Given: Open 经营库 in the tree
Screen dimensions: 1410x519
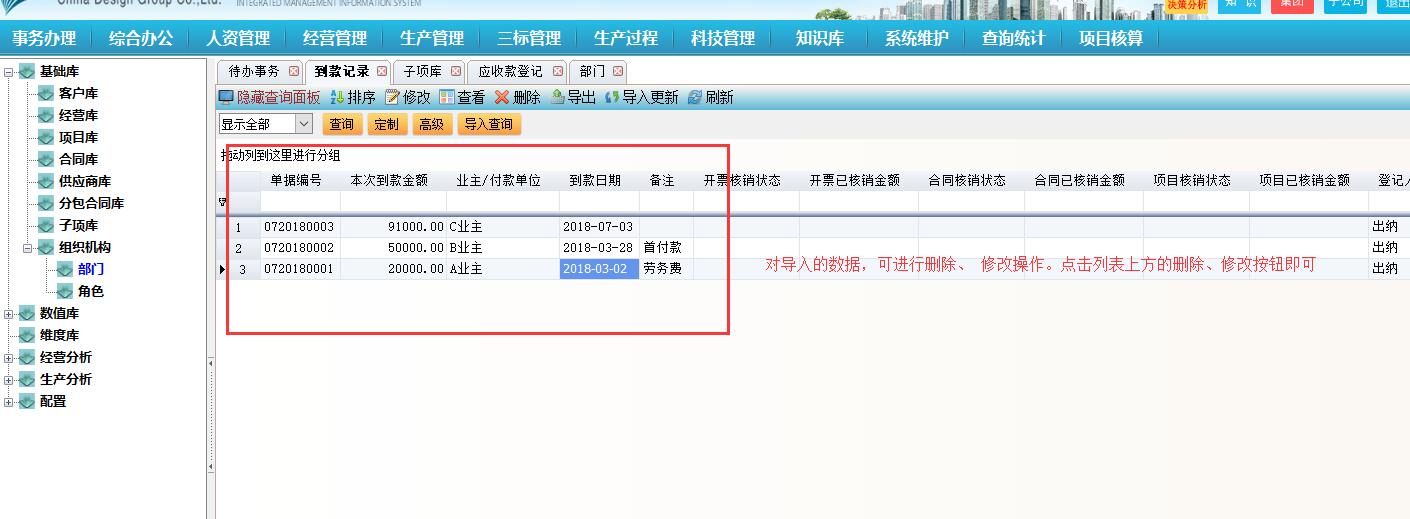Looking at the screenshot, I should (x=78, y=115).
